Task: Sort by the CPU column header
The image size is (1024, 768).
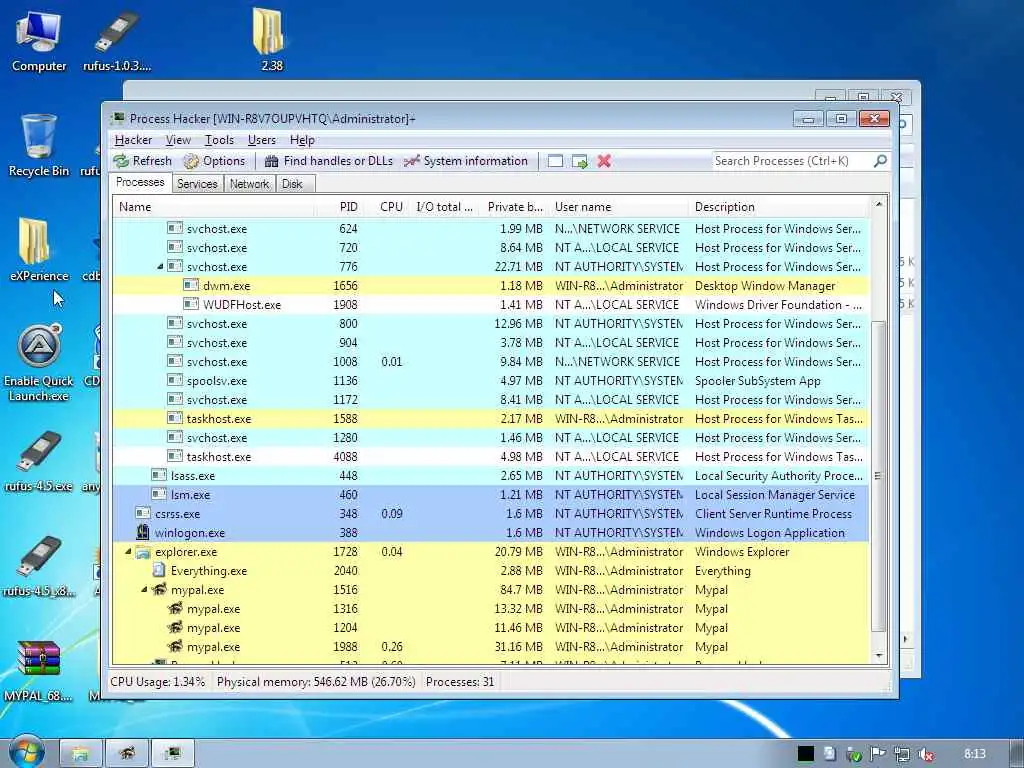Action: (x=387, y=207)
